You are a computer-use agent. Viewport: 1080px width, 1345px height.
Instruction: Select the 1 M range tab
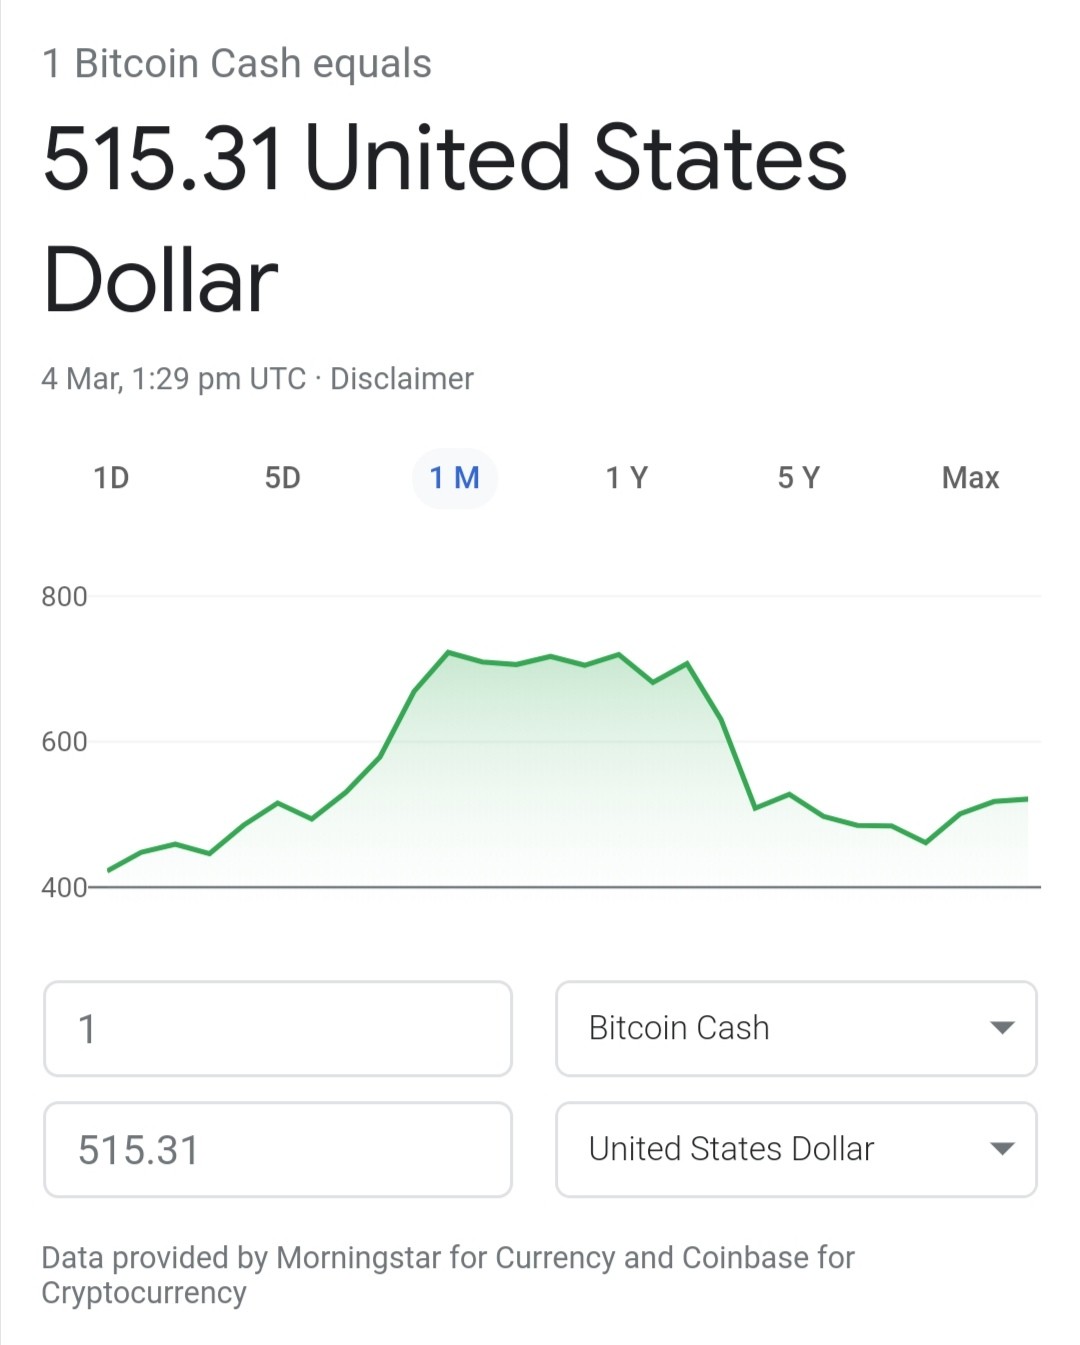point(455,478)
